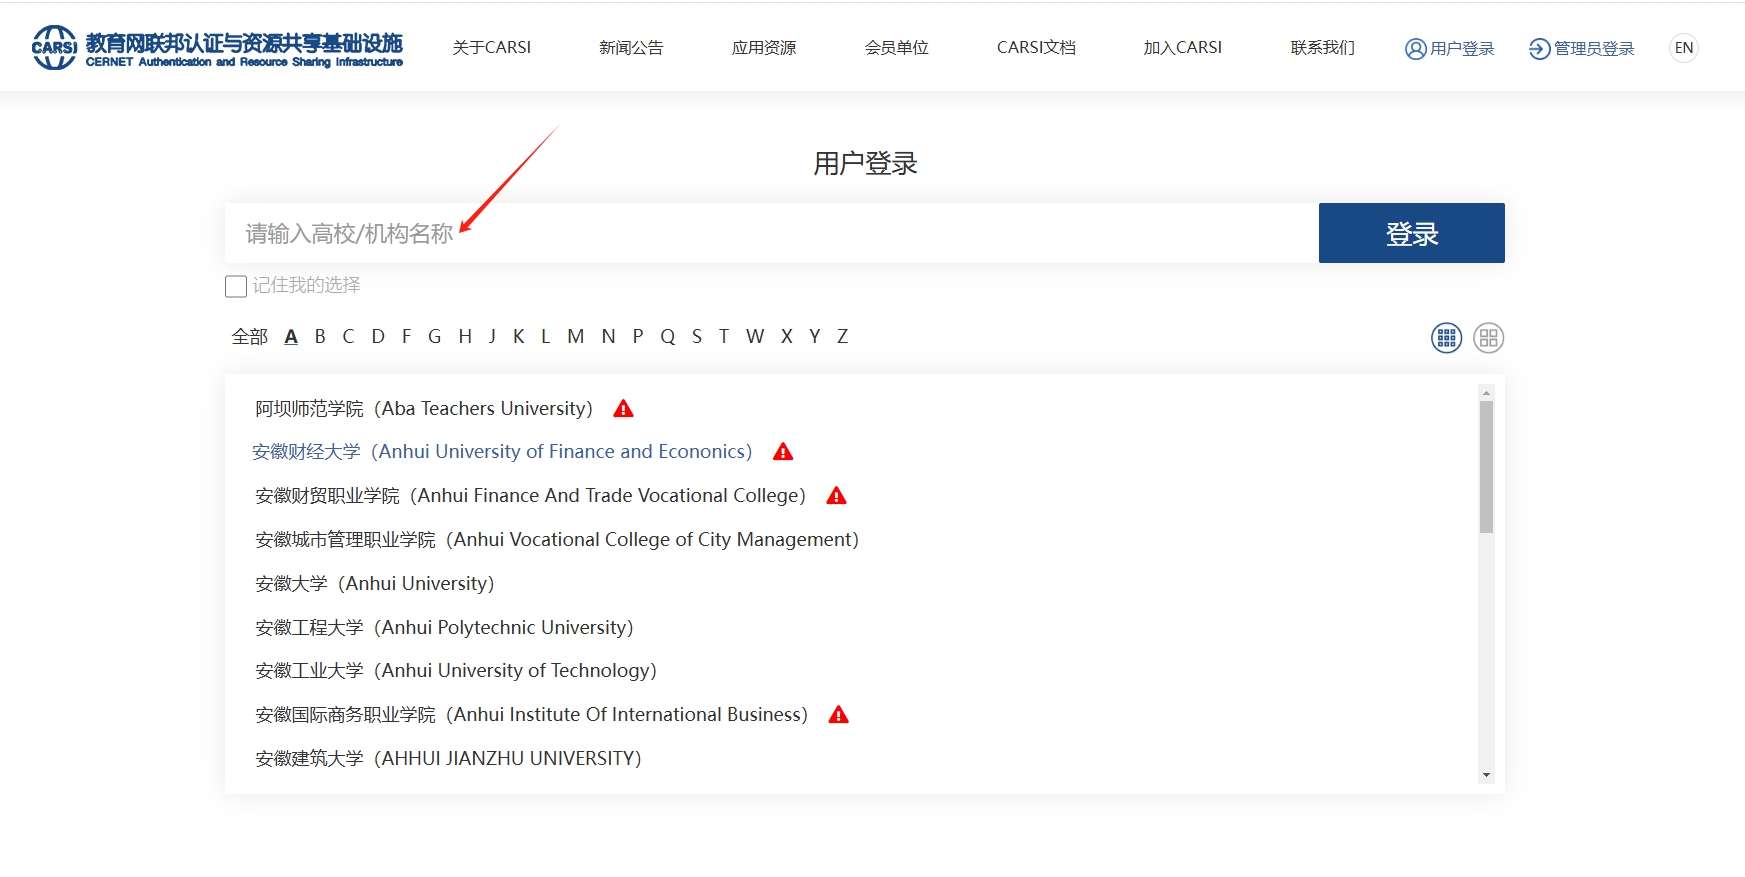This screenshot has height=877, width=1745.
Task: Switch to the large tile view icon
Action: coord(1488,338)
